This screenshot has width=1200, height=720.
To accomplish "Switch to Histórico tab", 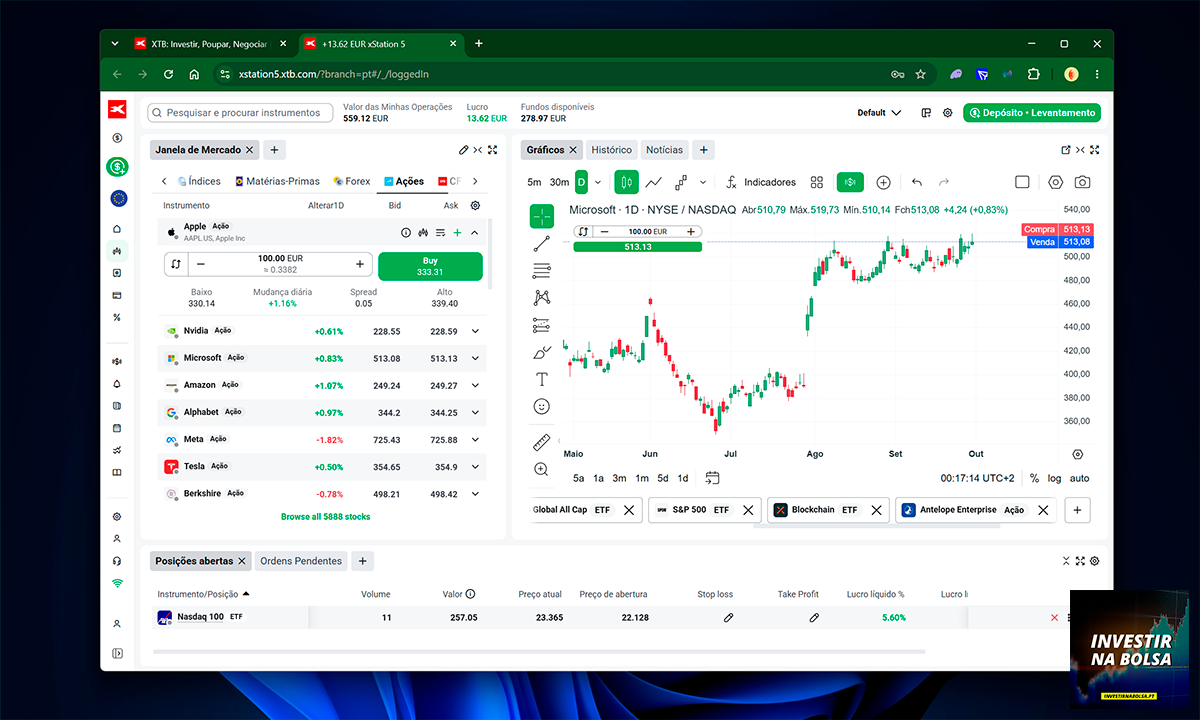I will (611, 150).
